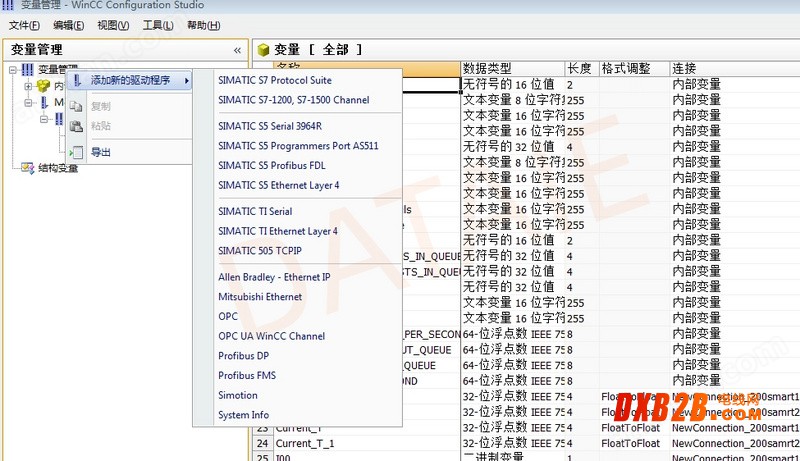800x461 pixels.
Task: Select SIMATIC S7-1200, S7-1500 Channel
Action: point(293,100)
